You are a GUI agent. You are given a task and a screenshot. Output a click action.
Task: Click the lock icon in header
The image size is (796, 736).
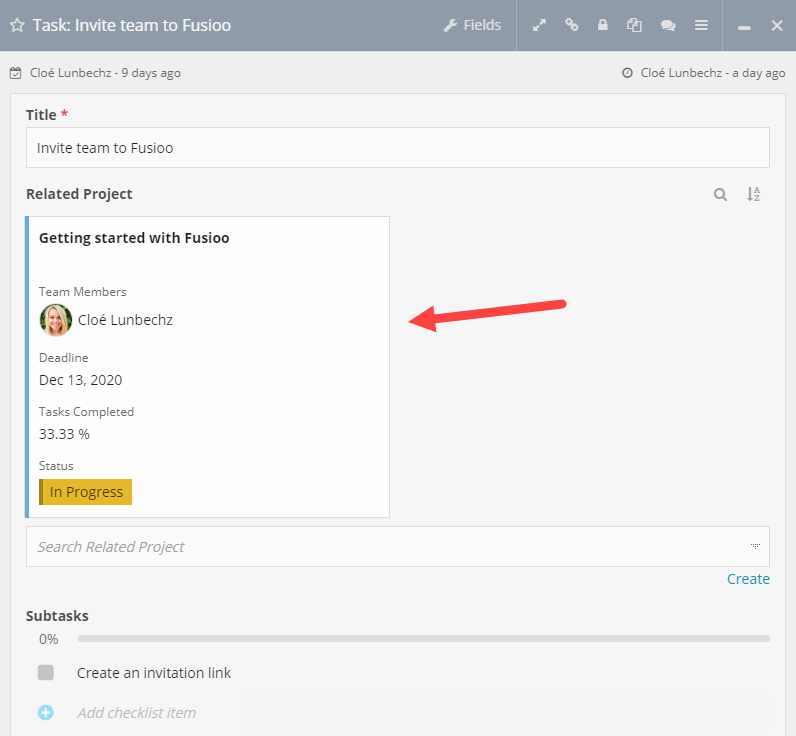click(x=603, y=26)
